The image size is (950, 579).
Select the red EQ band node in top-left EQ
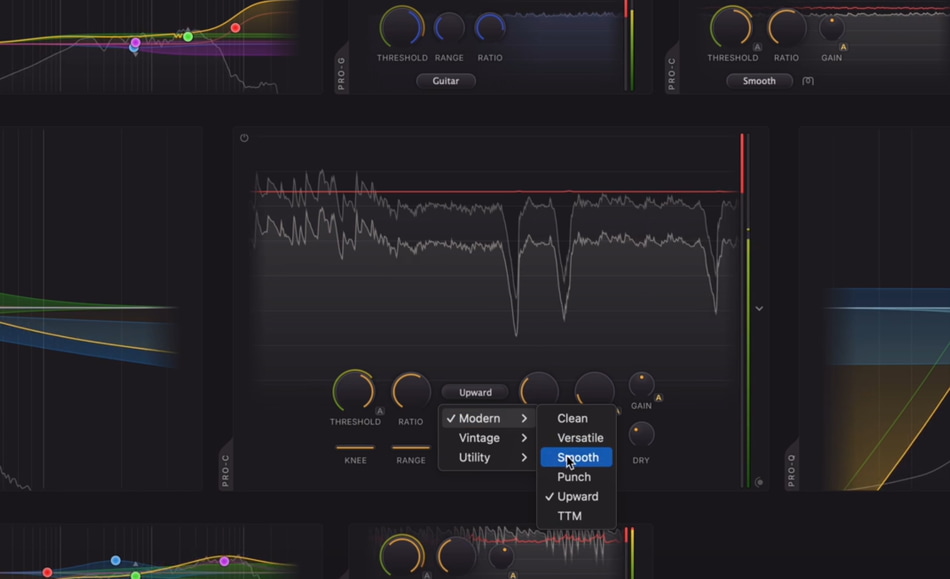point(236,28)
